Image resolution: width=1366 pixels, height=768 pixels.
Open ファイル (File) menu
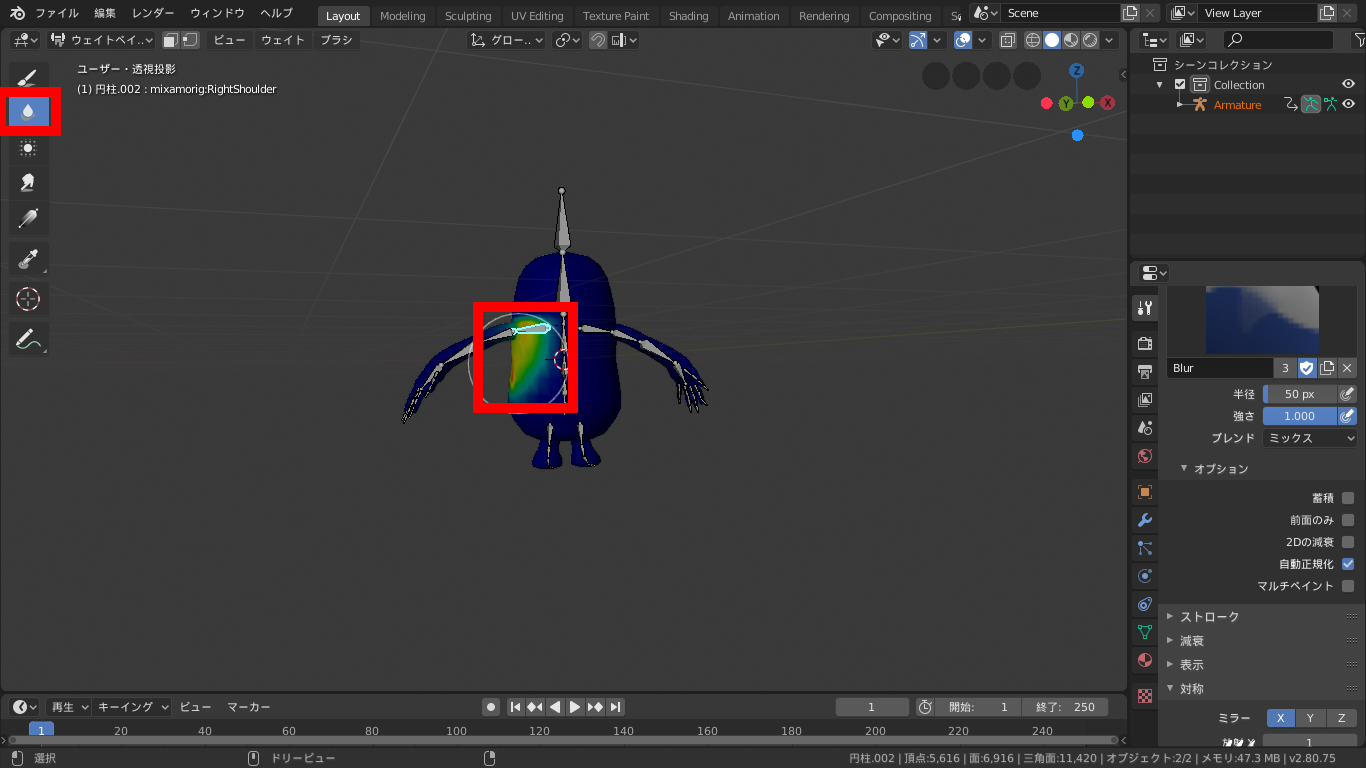point(57,13)
